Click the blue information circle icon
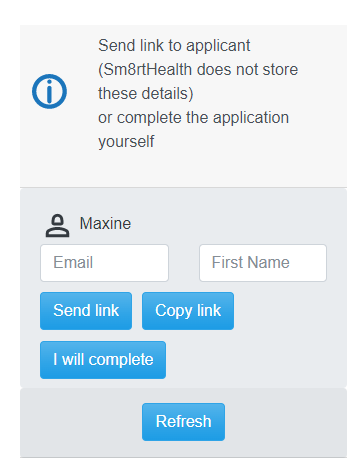The image size is (364, 472). click(49, 91)
